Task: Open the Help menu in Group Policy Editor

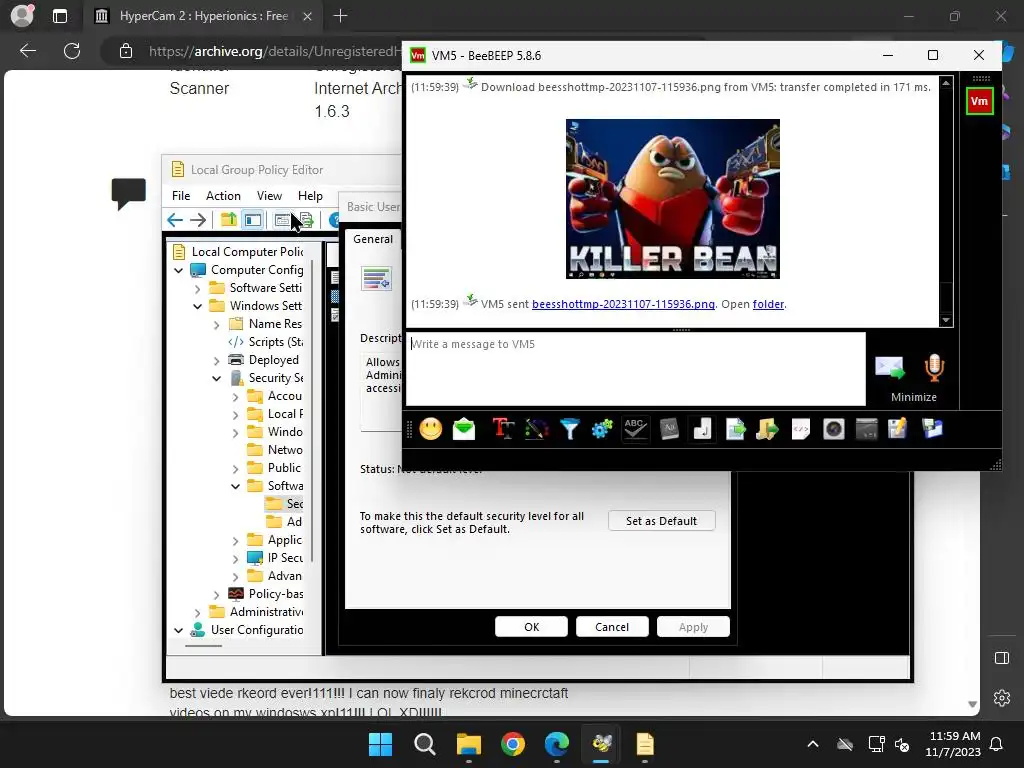Action: pos(310,196)
